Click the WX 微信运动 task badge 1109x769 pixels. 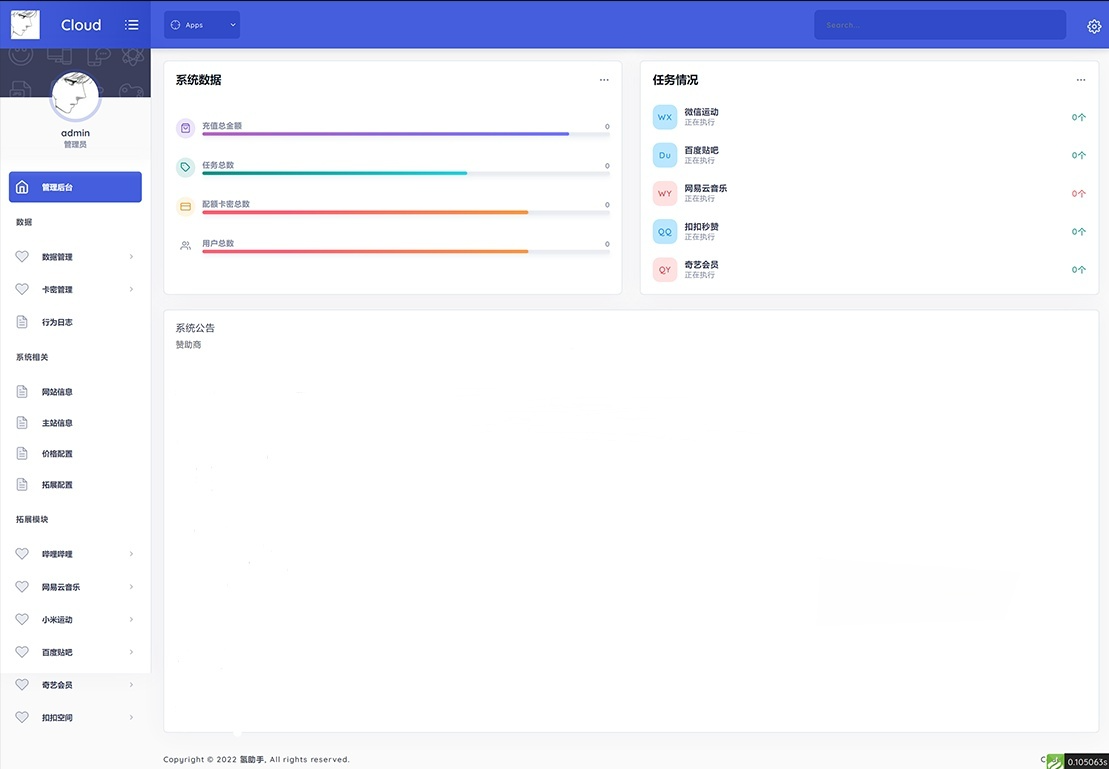pos(665,117)
